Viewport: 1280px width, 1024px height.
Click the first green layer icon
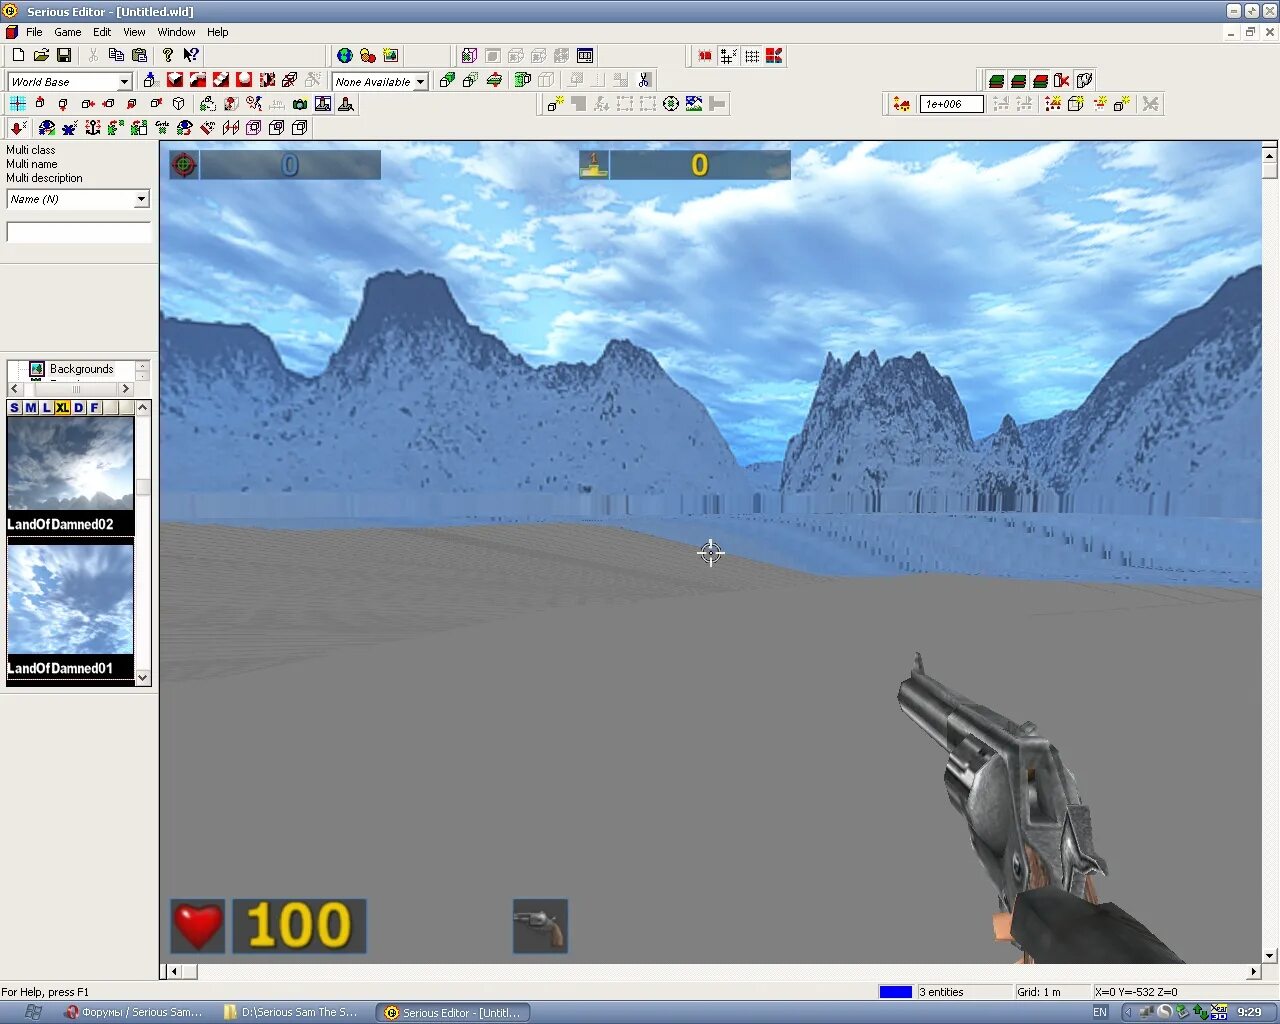point(996,80)
